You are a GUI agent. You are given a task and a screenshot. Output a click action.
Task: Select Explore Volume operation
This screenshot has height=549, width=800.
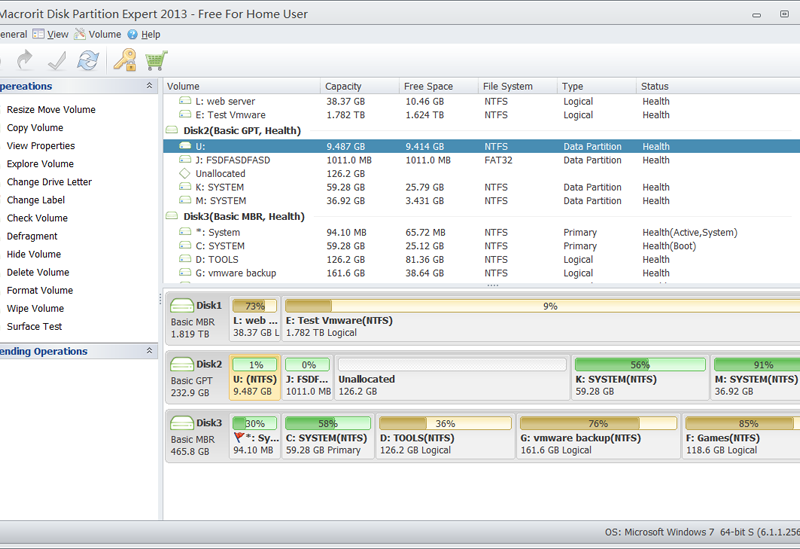40,164
